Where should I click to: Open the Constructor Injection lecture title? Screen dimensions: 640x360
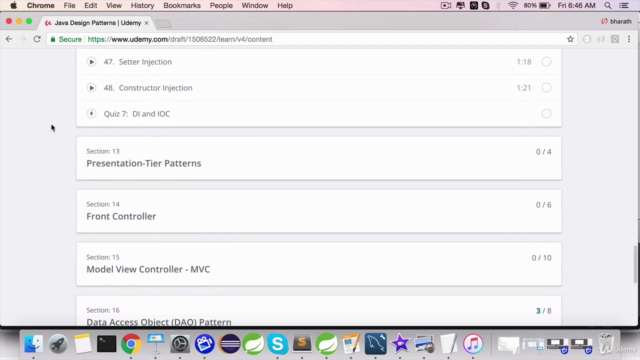pyautogui.click(x=155, y=88)
